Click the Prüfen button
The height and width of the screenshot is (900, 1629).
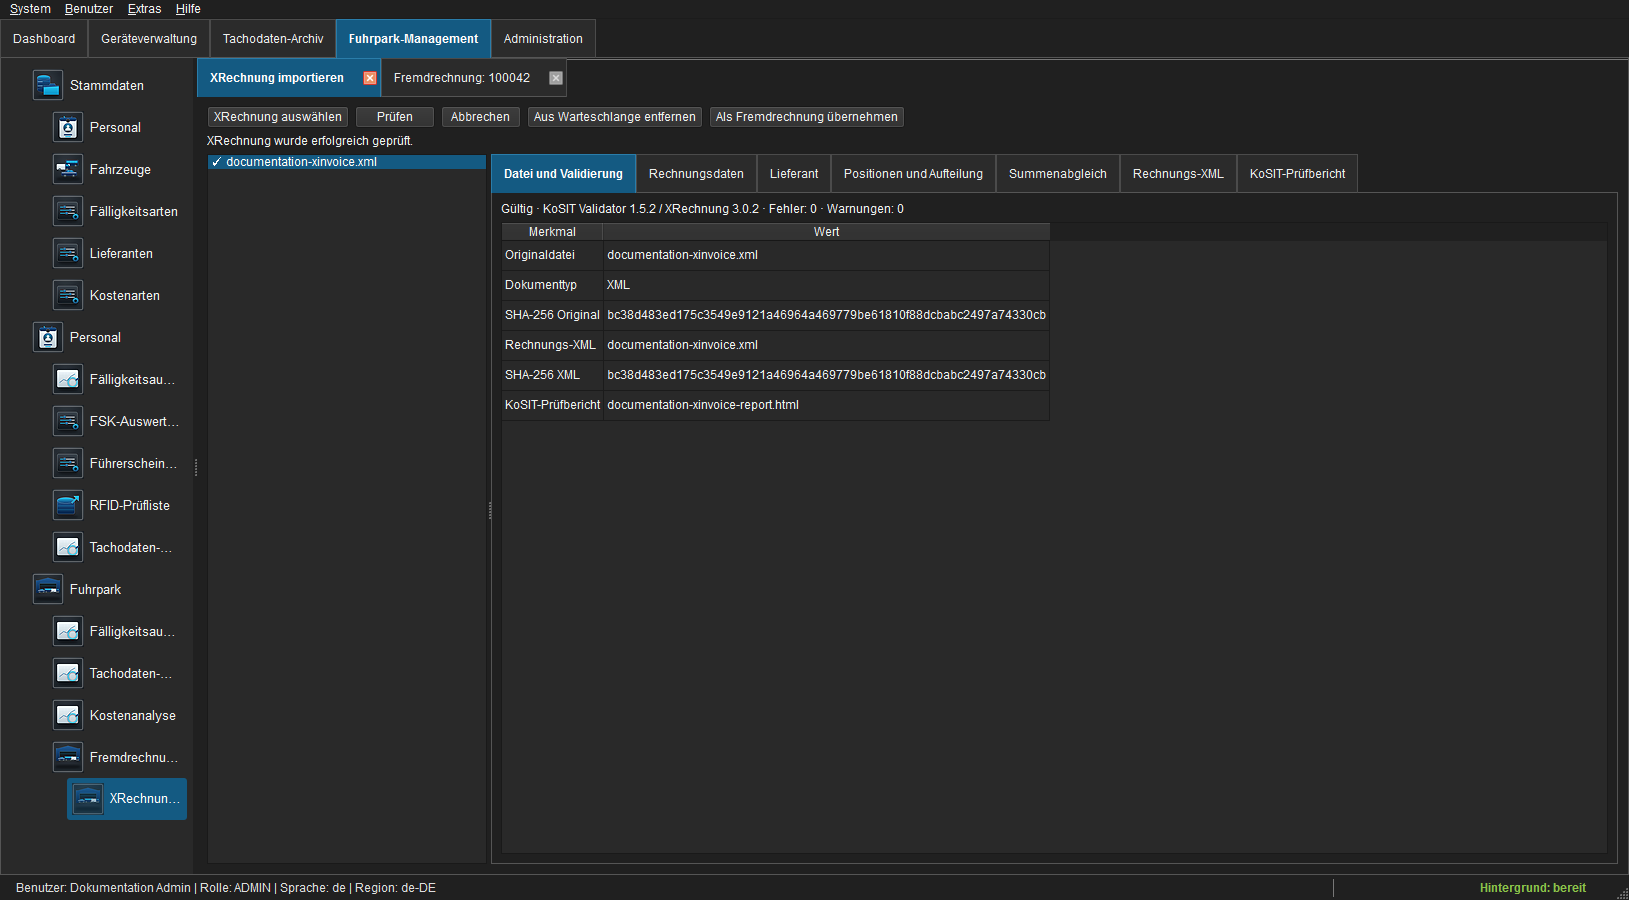point(395,117)
